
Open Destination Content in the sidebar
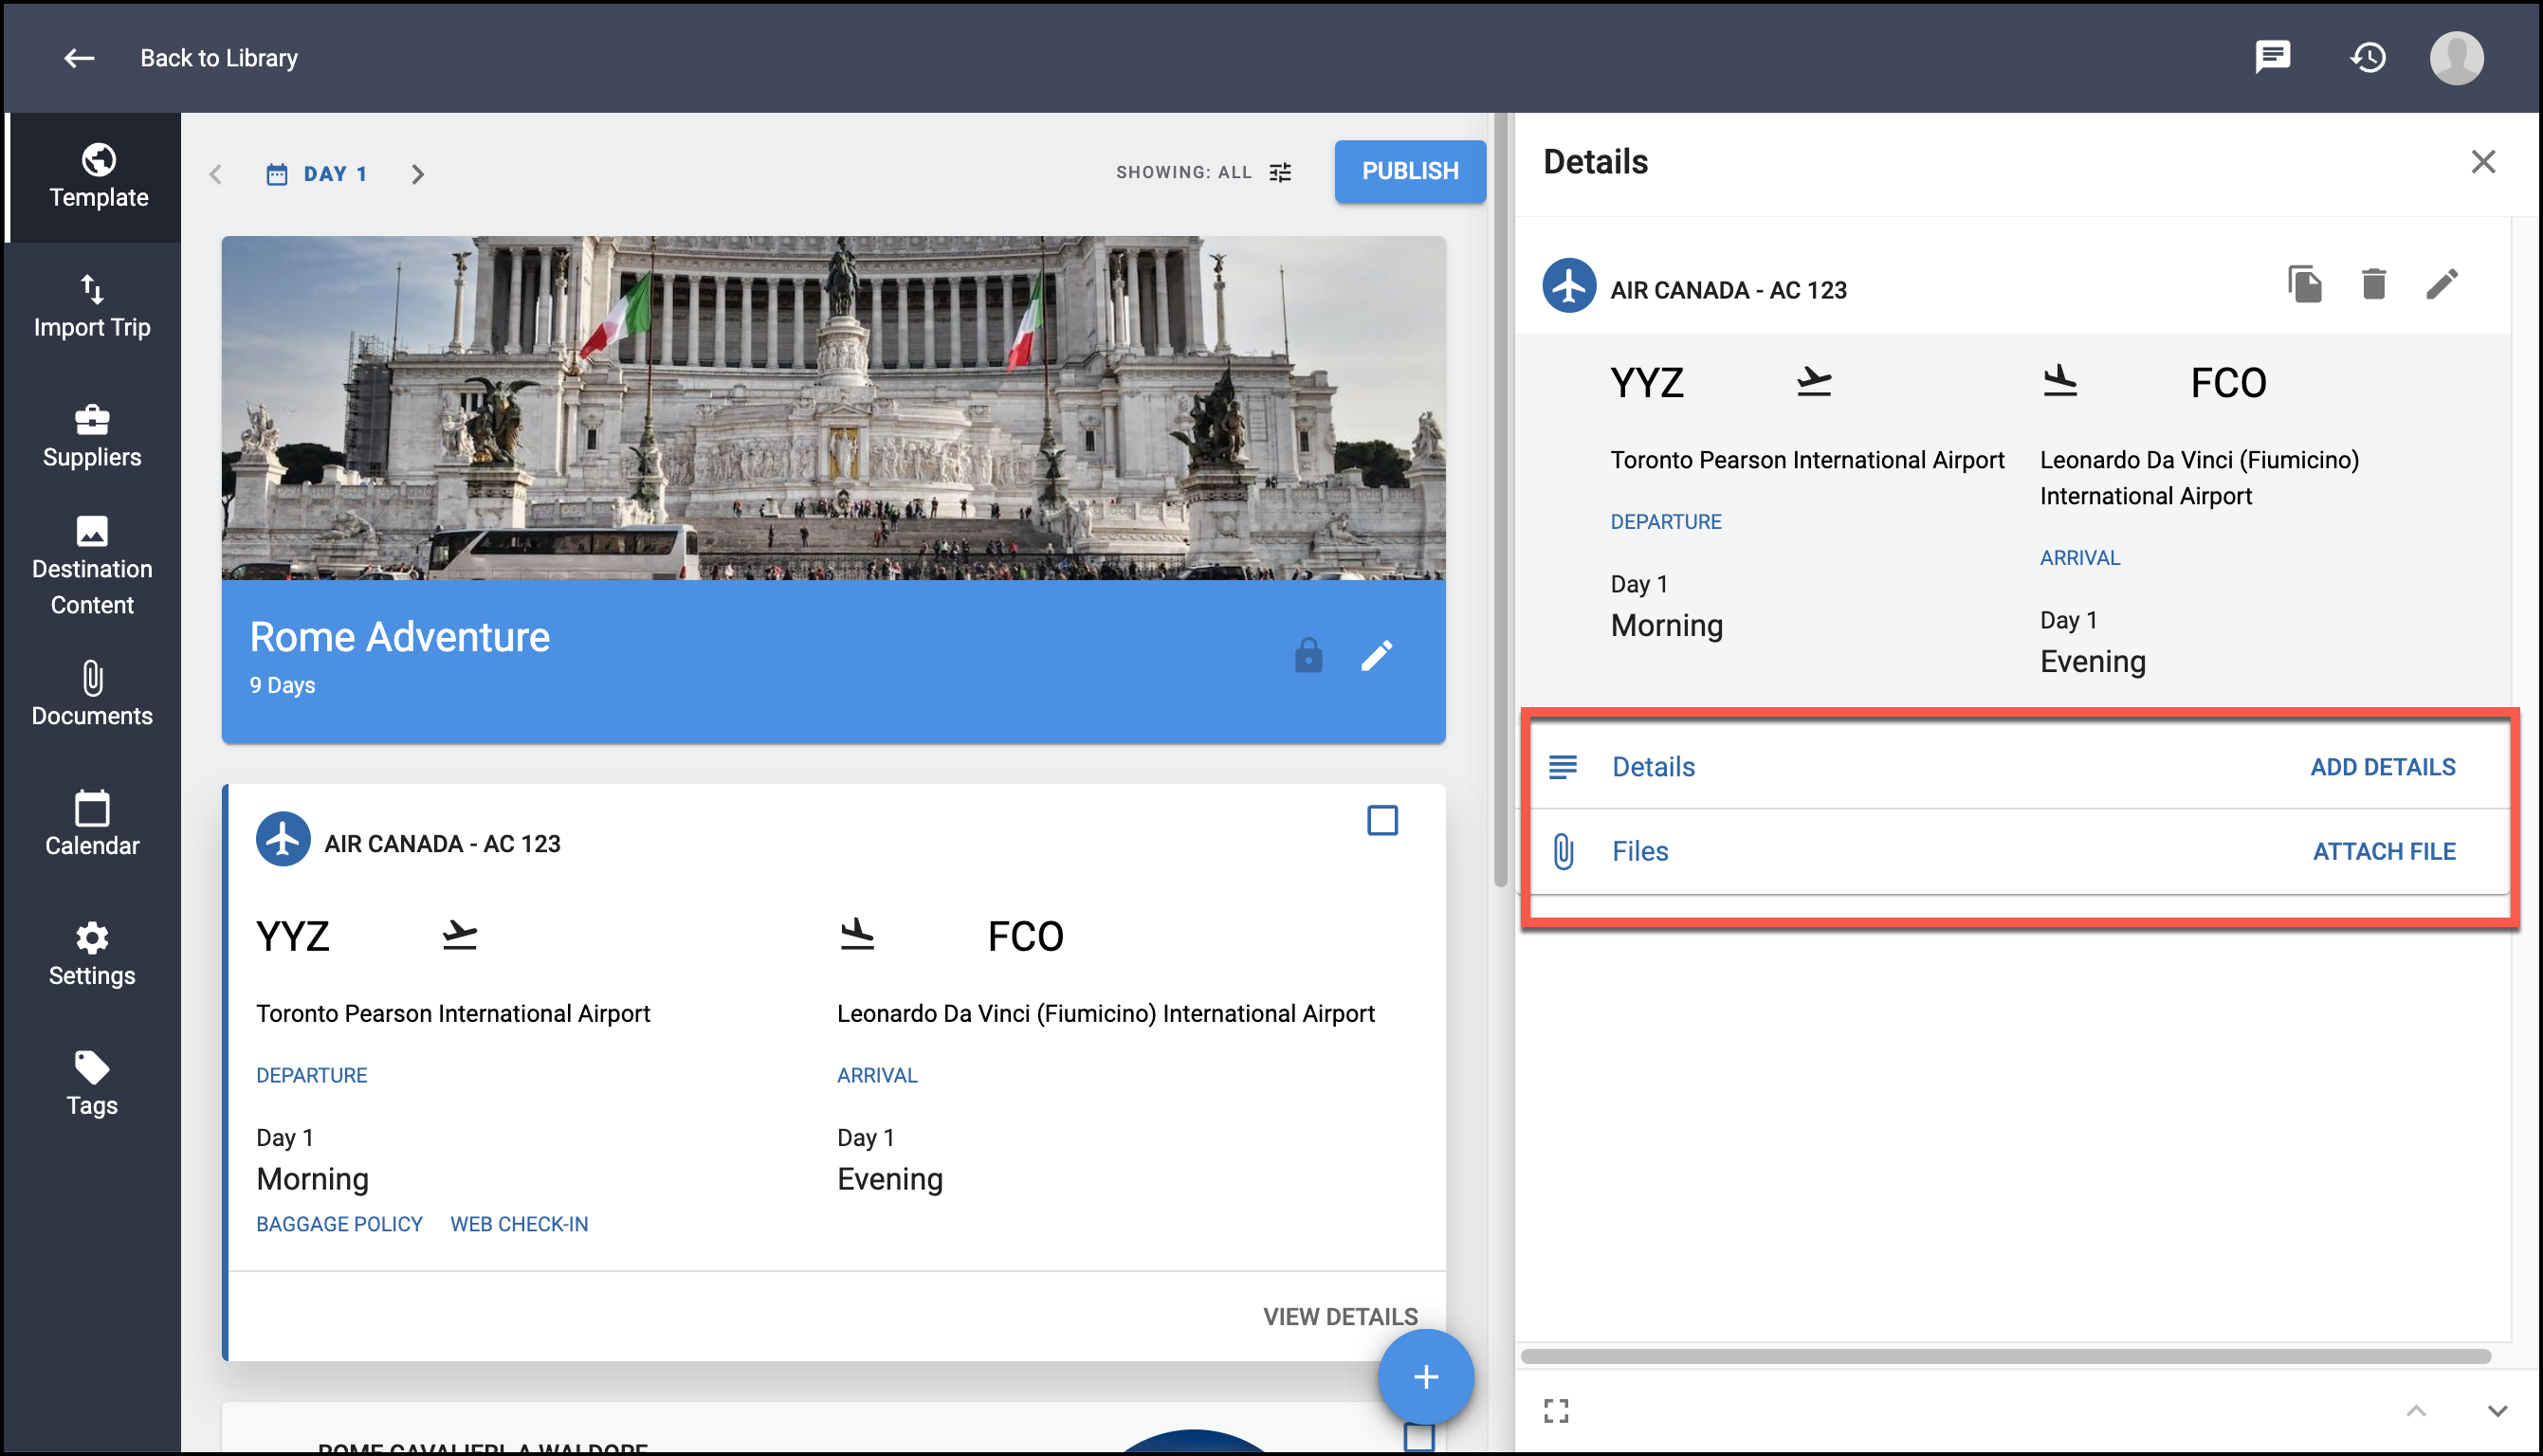coord(92,567)
